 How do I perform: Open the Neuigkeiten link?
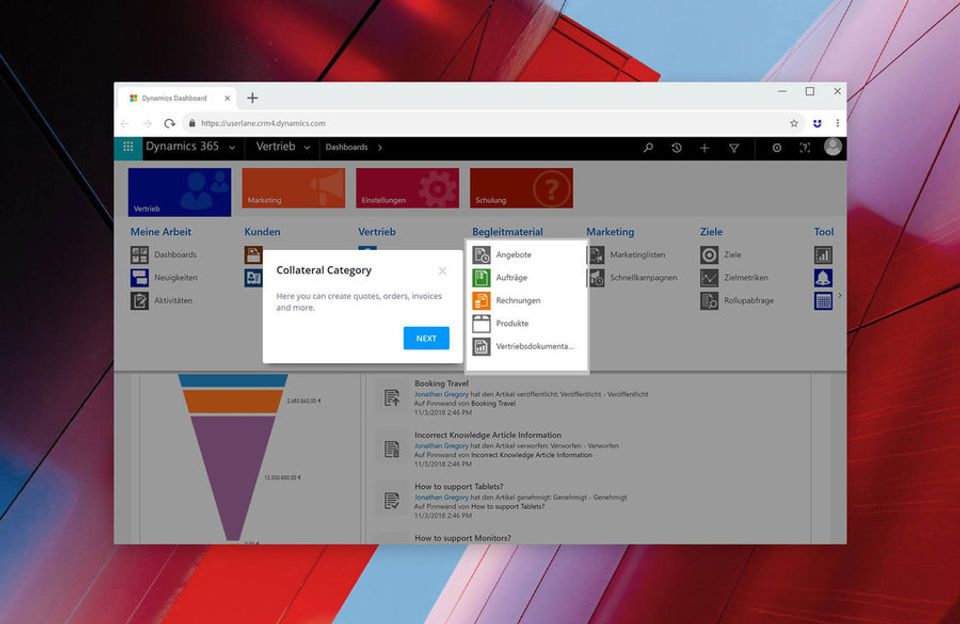[176, 277]
